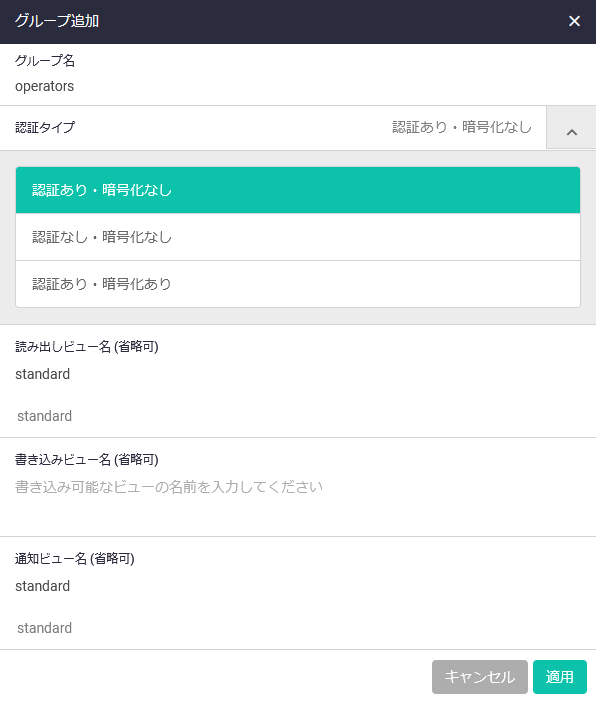Click the 適用 button
Viewport: 596px width, 704px height.
pos(560,677)
